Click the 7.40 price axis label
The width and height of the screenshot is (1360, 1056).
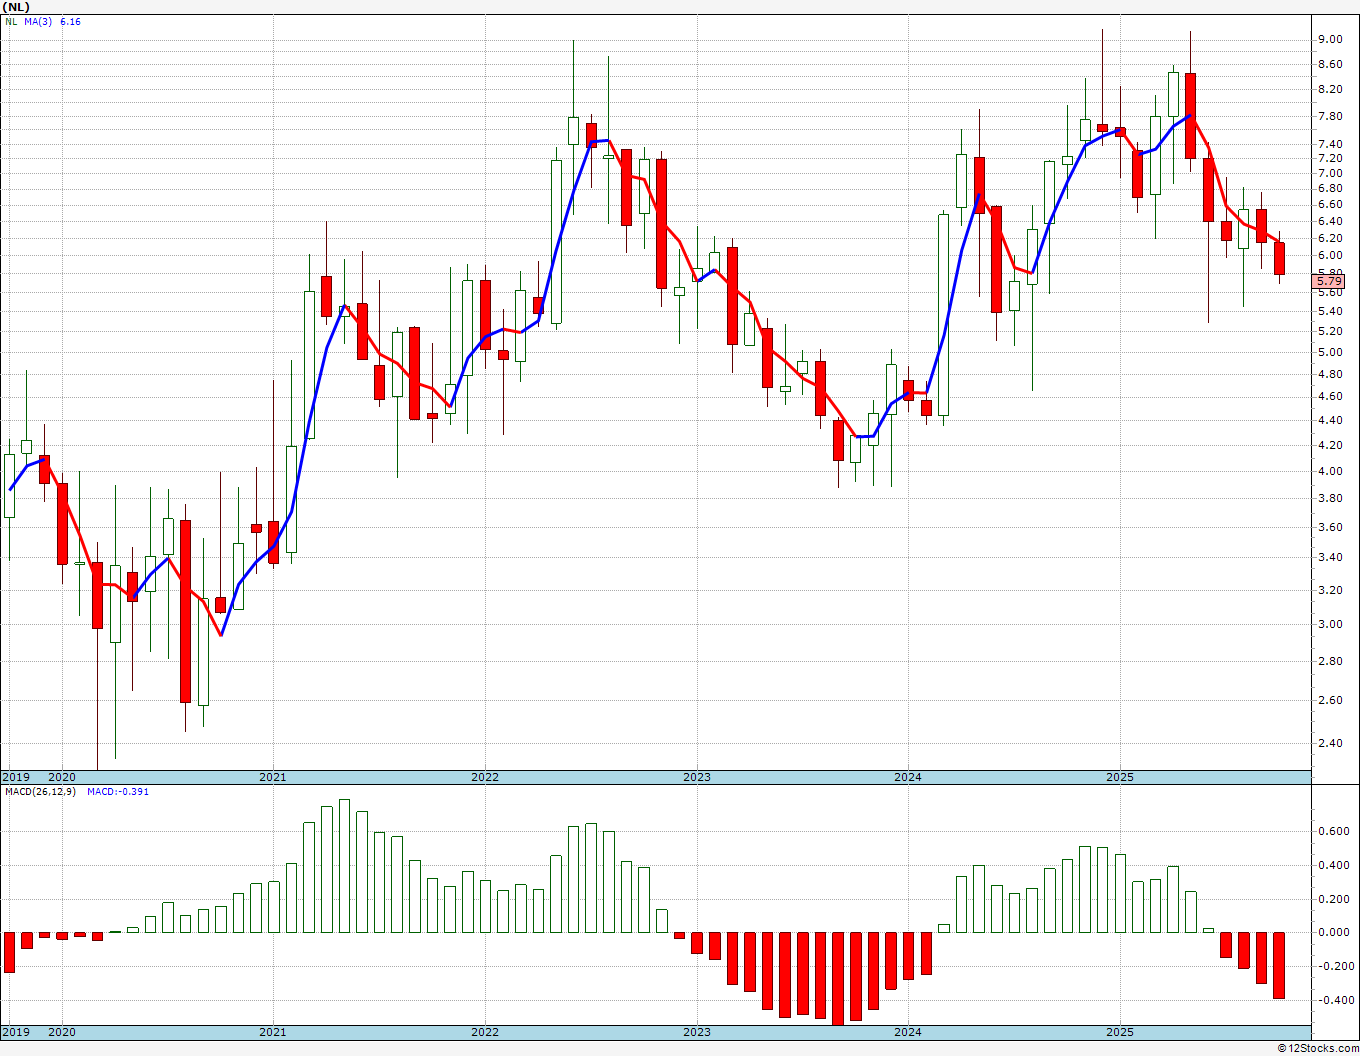(1330, 144)
